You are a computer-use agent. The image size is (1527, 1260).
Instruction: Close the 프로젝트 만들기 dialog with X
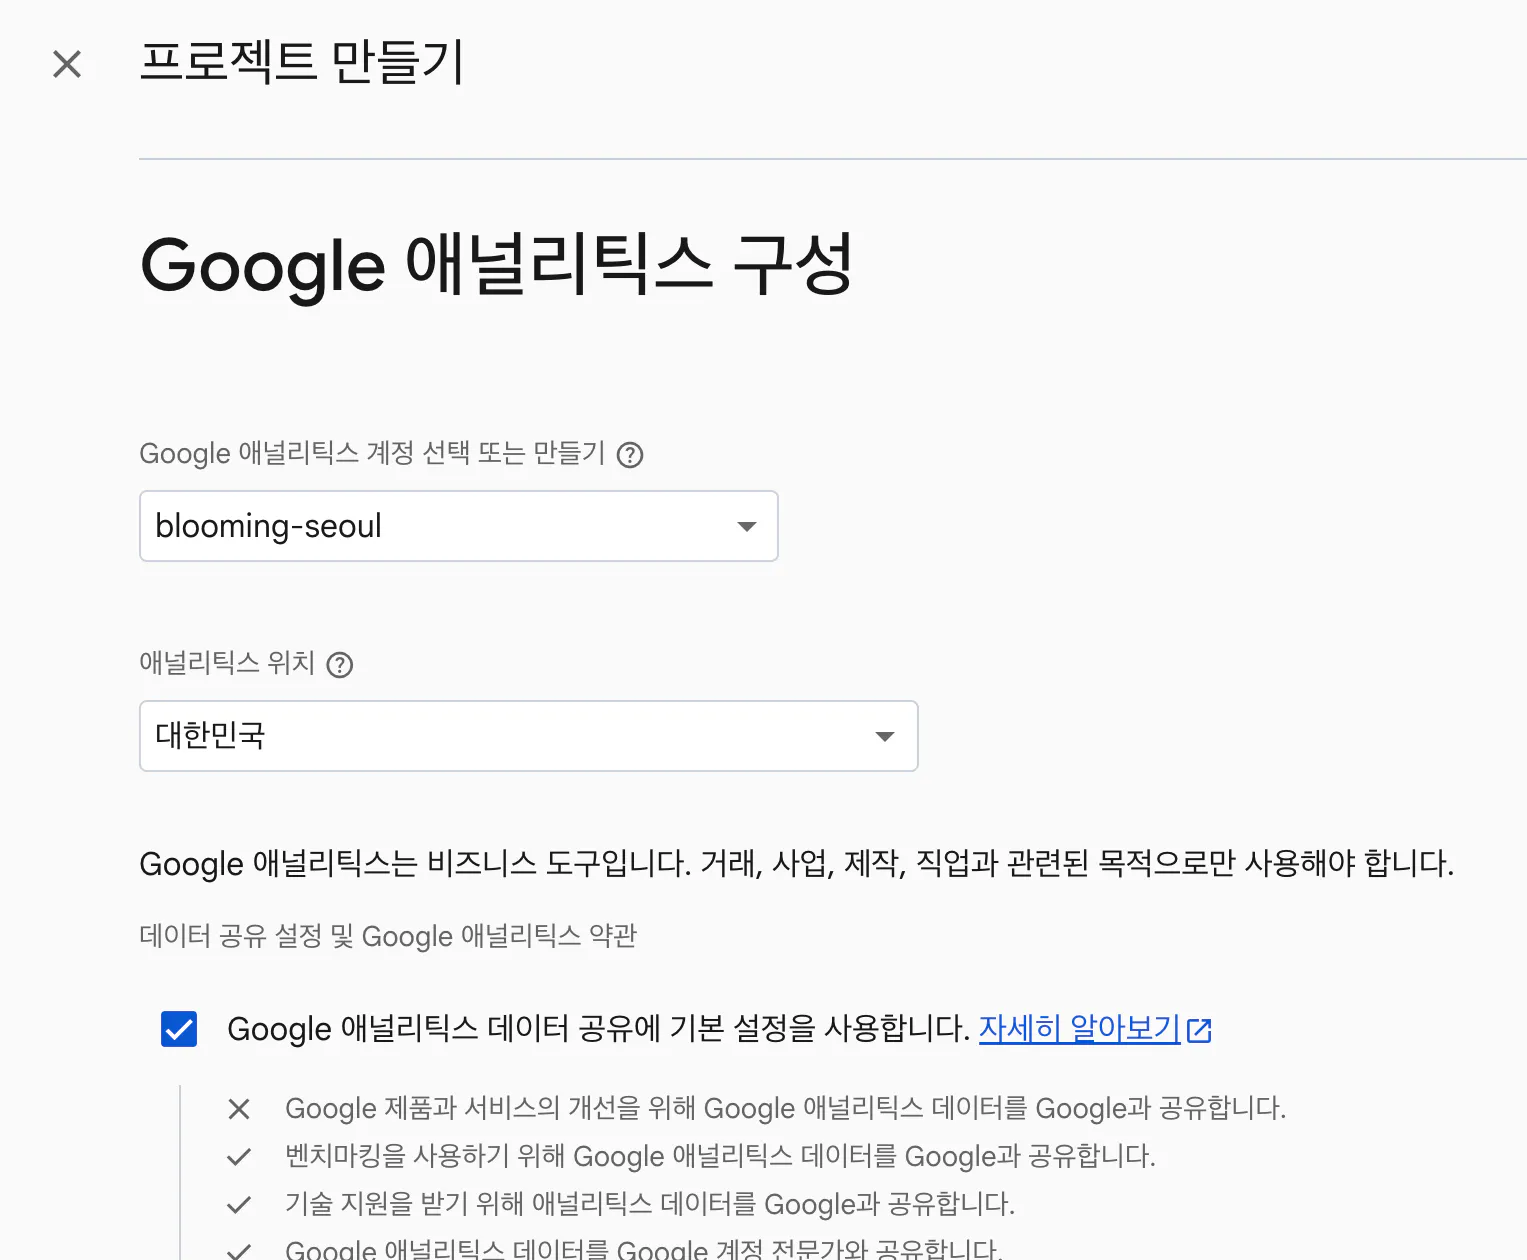click(67, 64)
